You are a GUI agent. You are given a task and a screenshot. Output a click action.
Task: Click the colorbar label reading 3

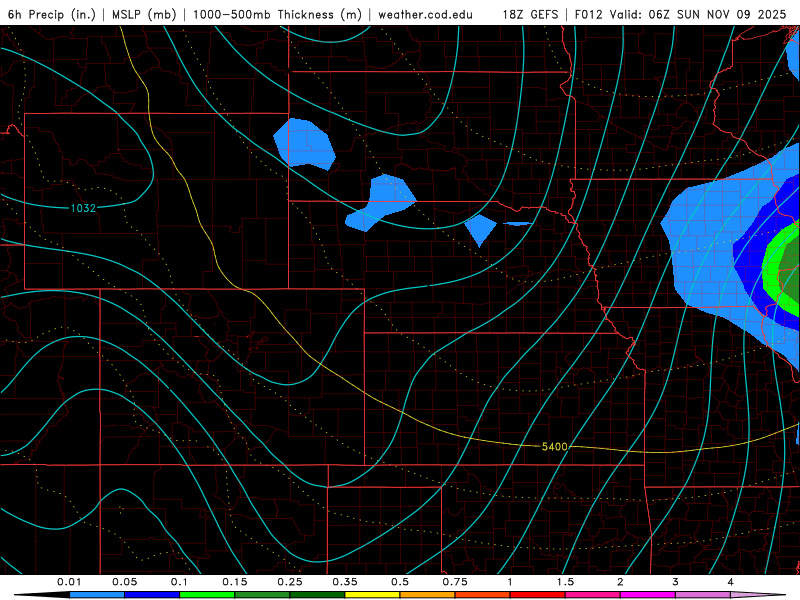(x=676, y=582)
